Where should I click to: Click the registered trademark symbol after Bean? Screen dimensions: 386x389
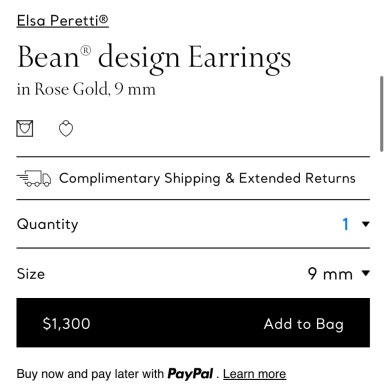pos(86,50)
